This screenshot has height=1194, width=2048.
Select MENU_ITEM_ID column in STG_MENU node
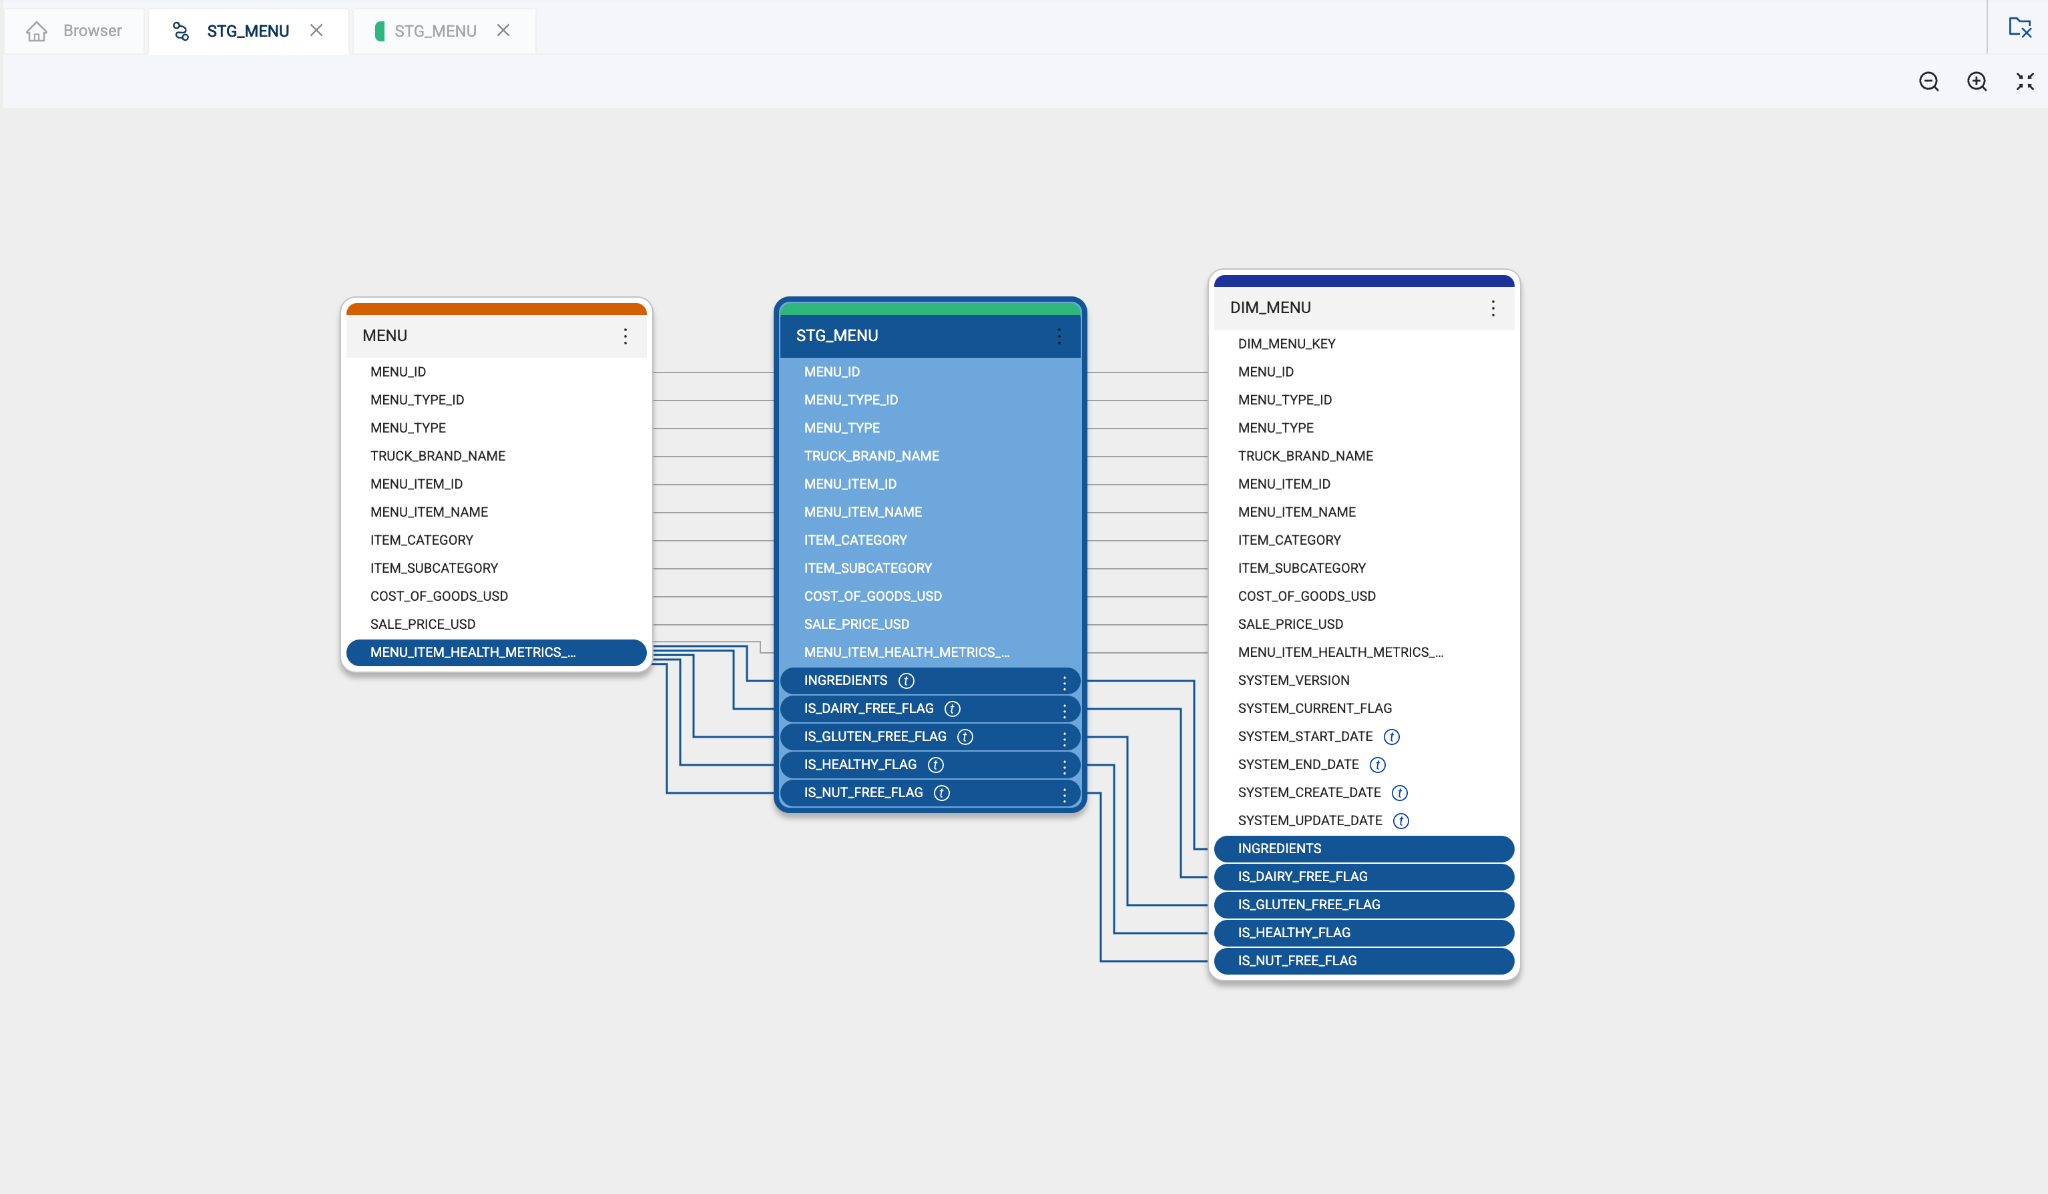[929, 484]
